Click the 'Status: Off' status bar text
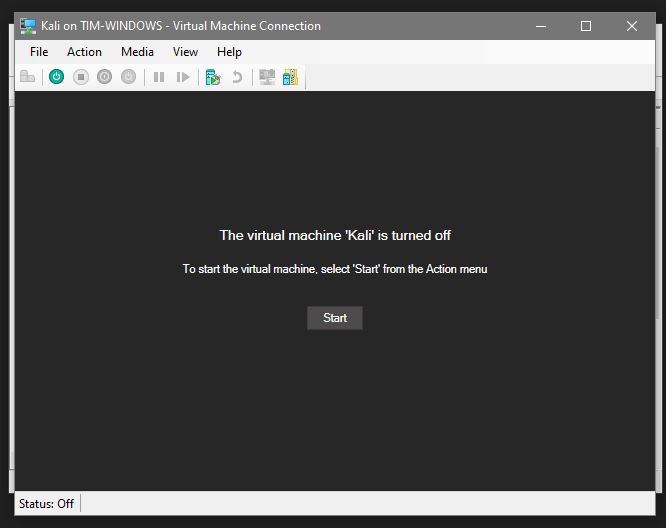The image size is (666, 528). tap(46, 503)
